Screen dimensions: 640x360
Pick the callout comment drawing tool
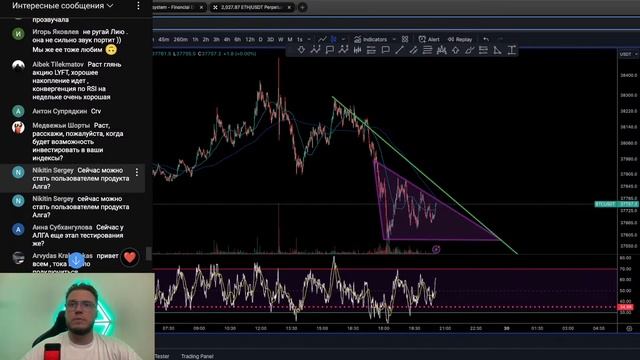point(385,50)
